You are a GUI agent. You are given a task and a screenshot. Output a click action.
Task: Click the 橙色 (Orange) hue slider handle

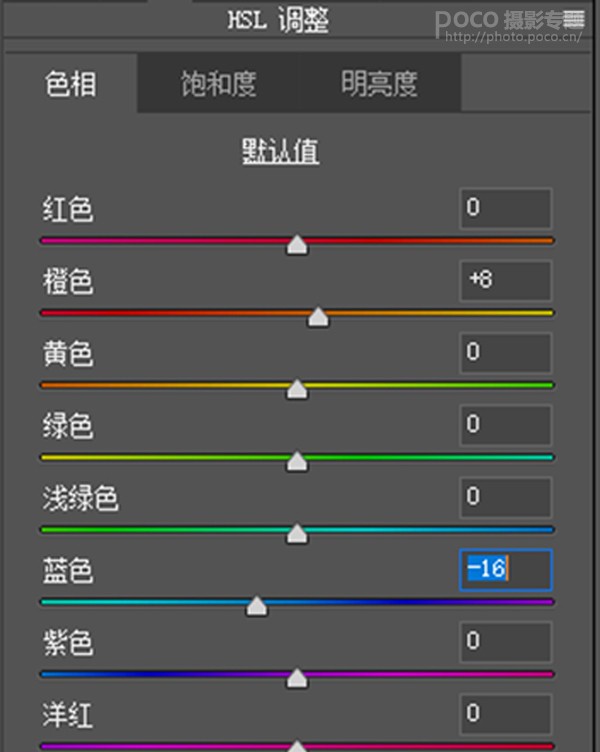[318, 318]
